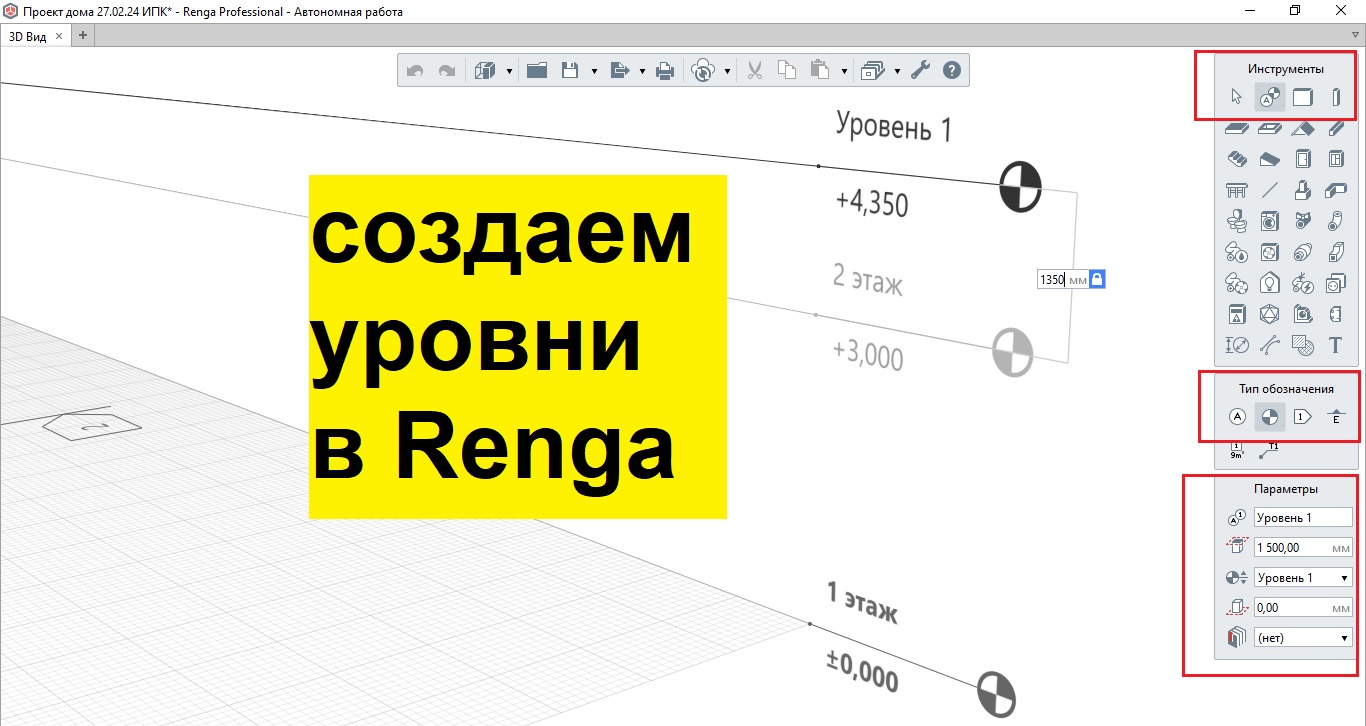
Task: Choose the Elevation mark designation type
Action: coord(1335,417)
